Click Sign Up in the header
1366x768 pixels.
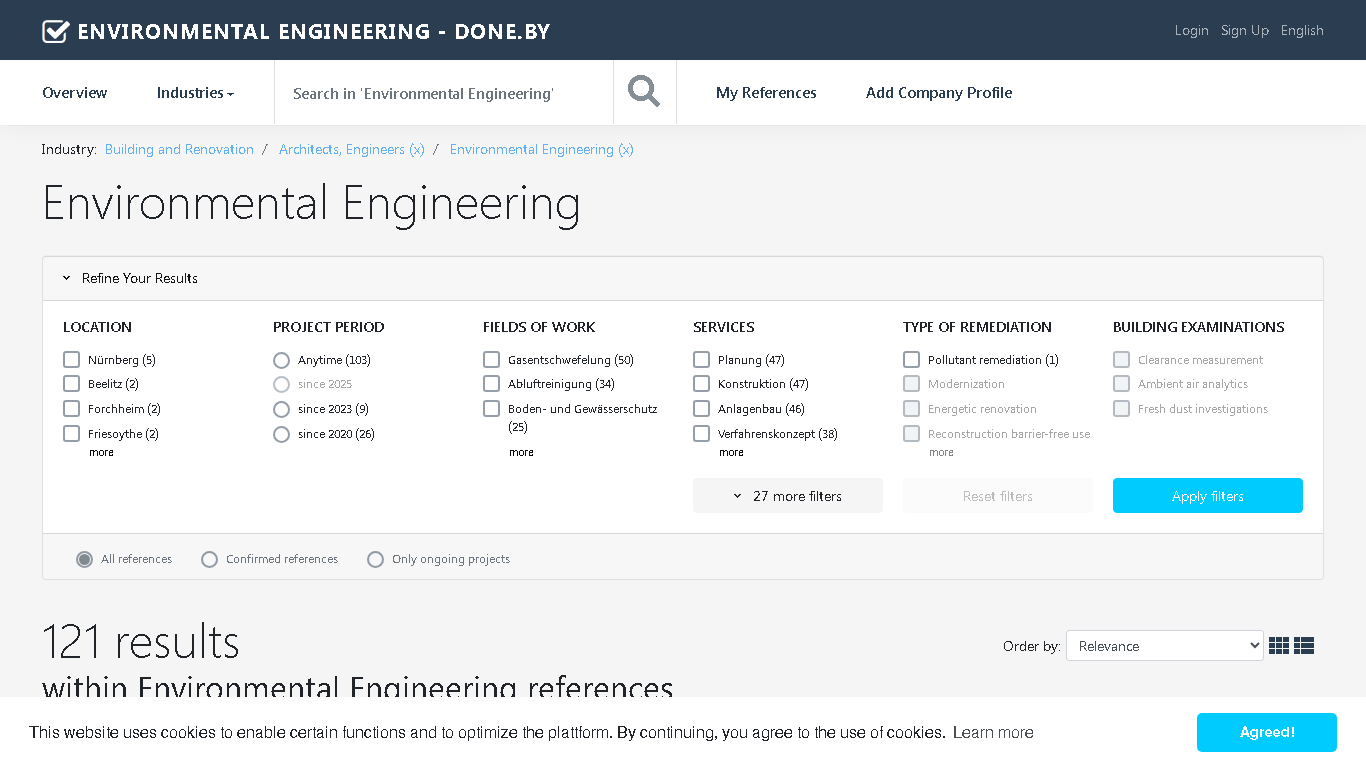coord(1245,31)
